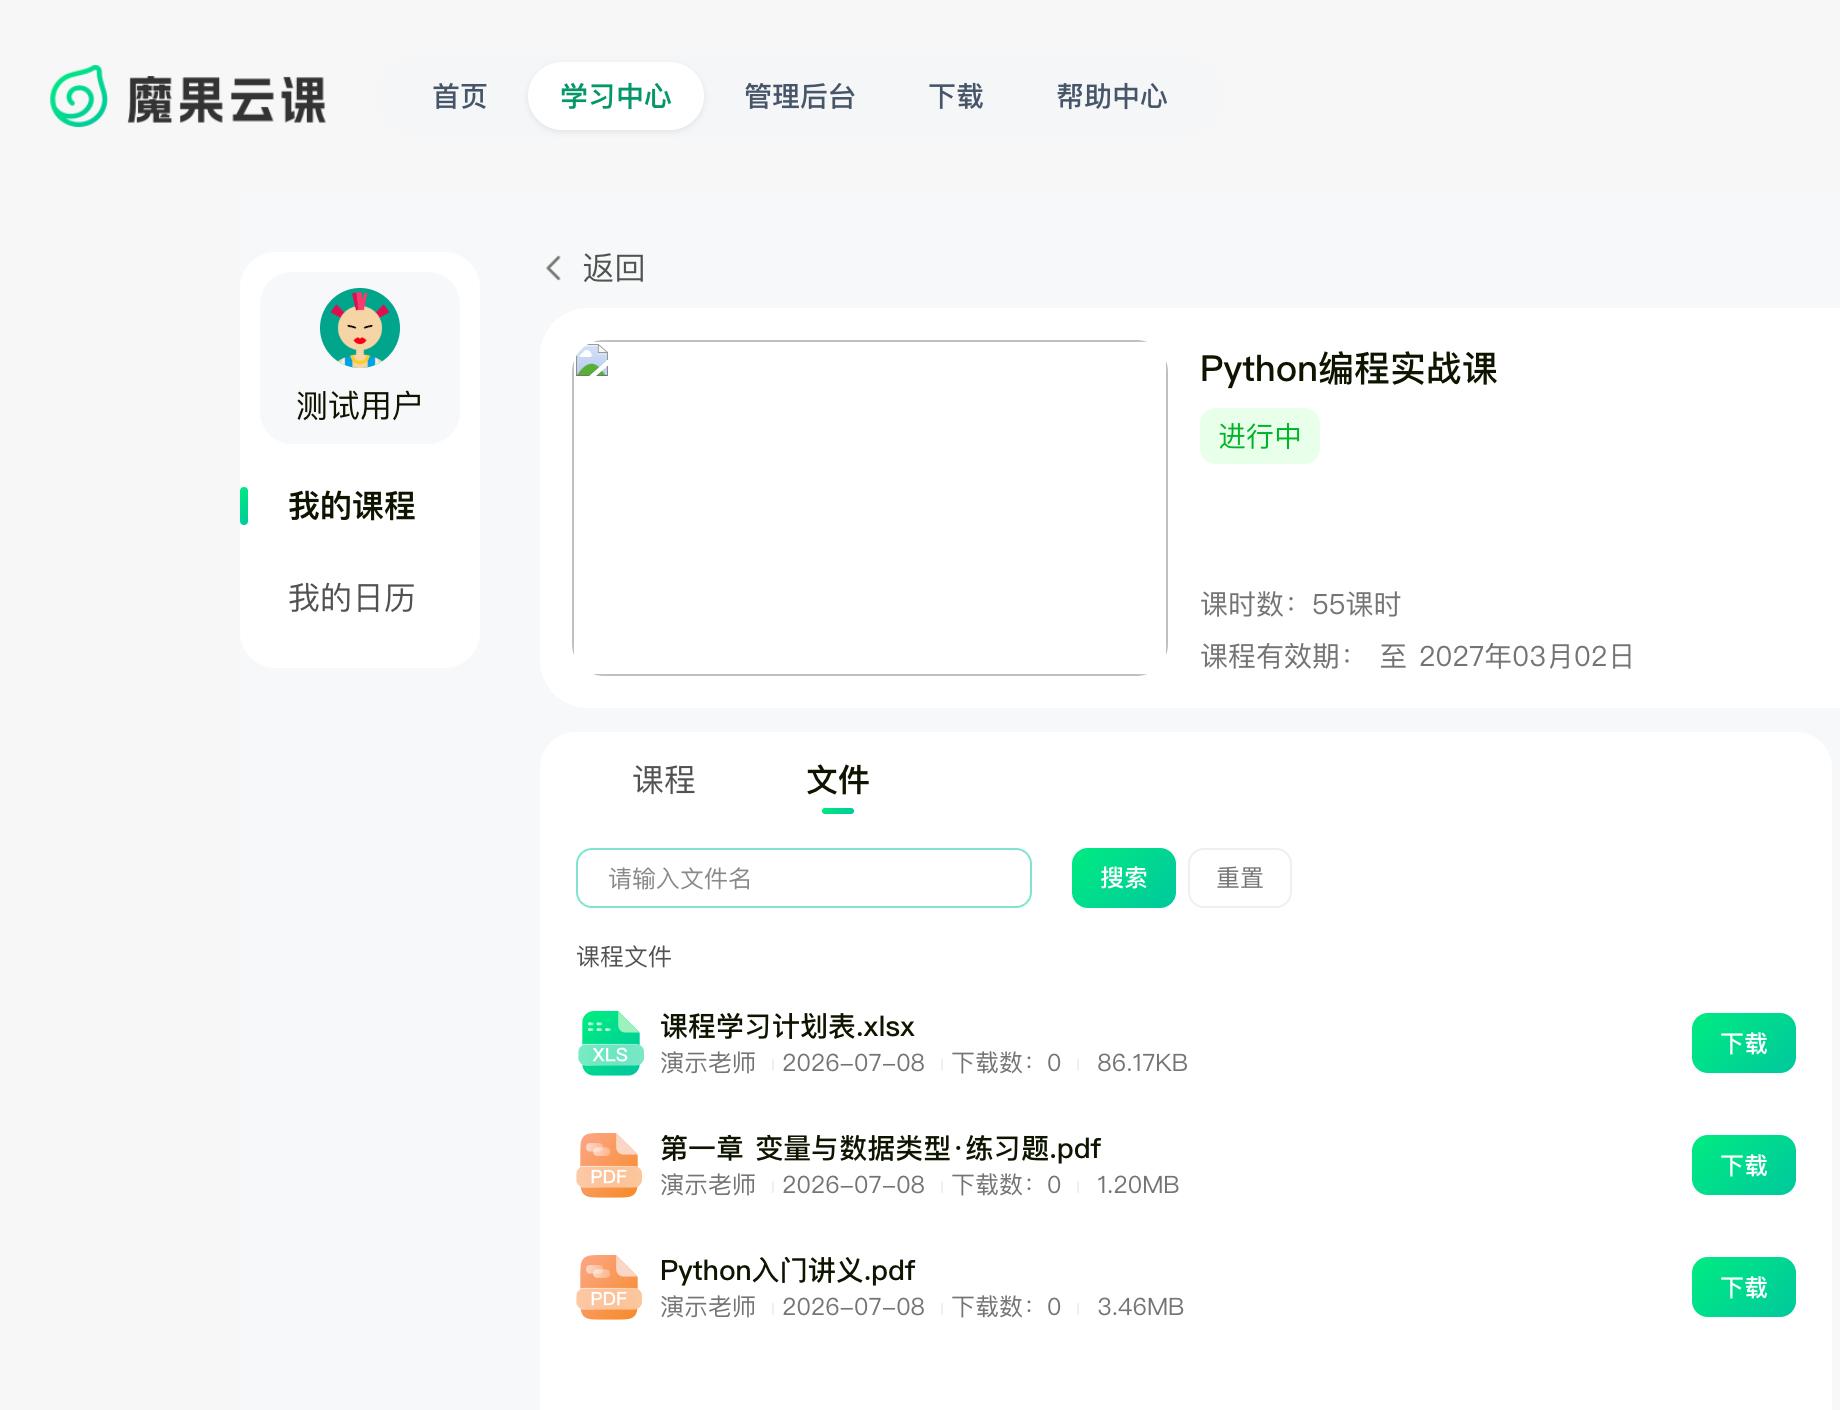The height and width of the screenshot is (1410, 1840).
Task: Click the Python编程实战课 course title
Action: [x=1348, y=369]
